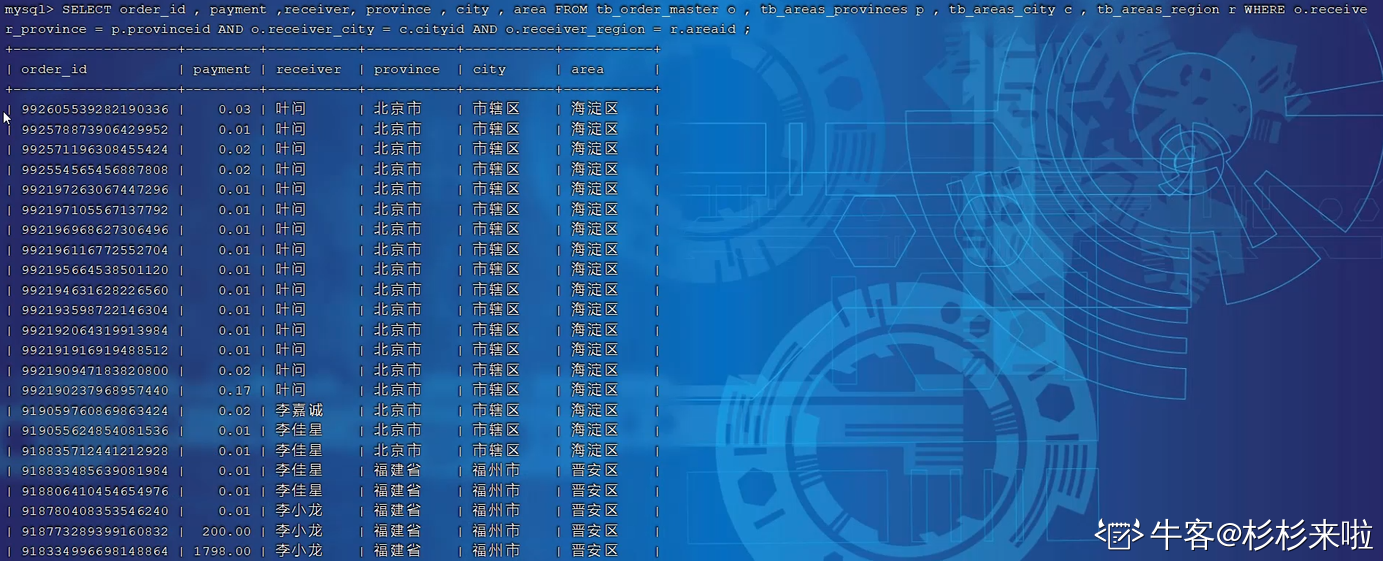Click 福建省 in order 918833485639081984 row
Viewport: 1383px width, 561px height.
coord(398,471)
